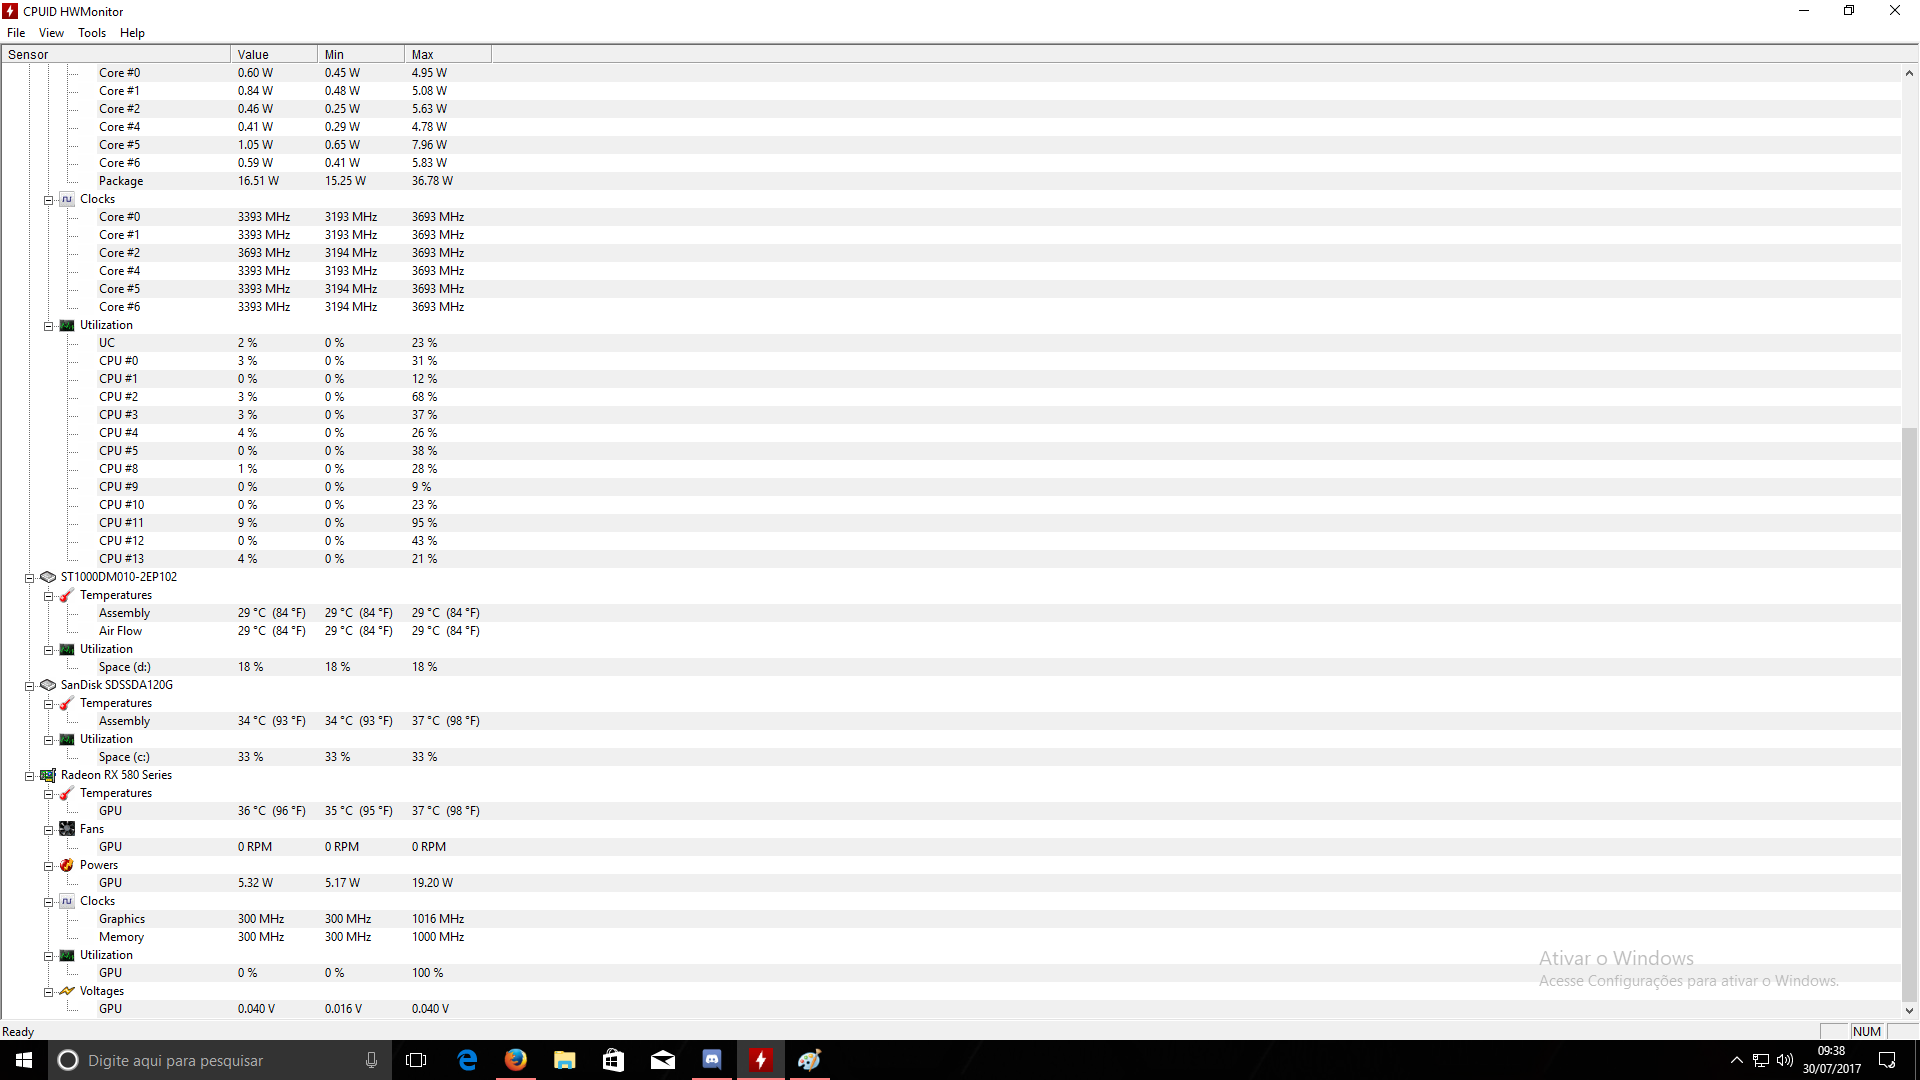This screenshot has height=1080, width=1920.
Task: Click the Radeon Clocks icon
Action: (67, 901)
